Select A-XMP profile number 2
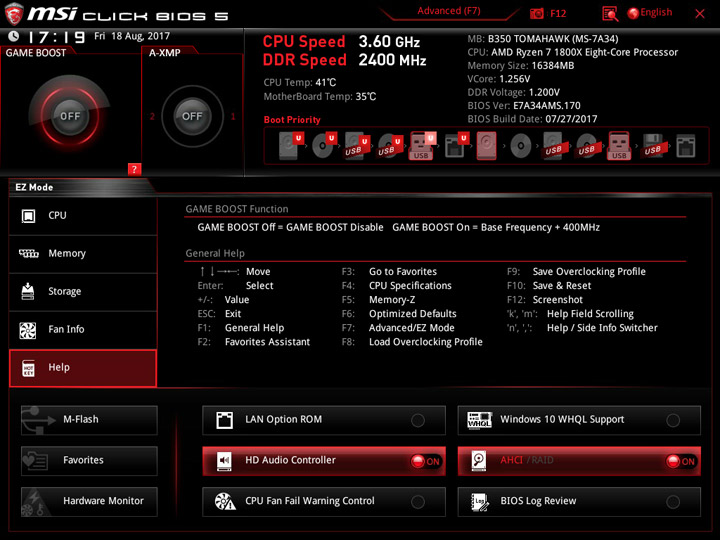 pos(152,116)
